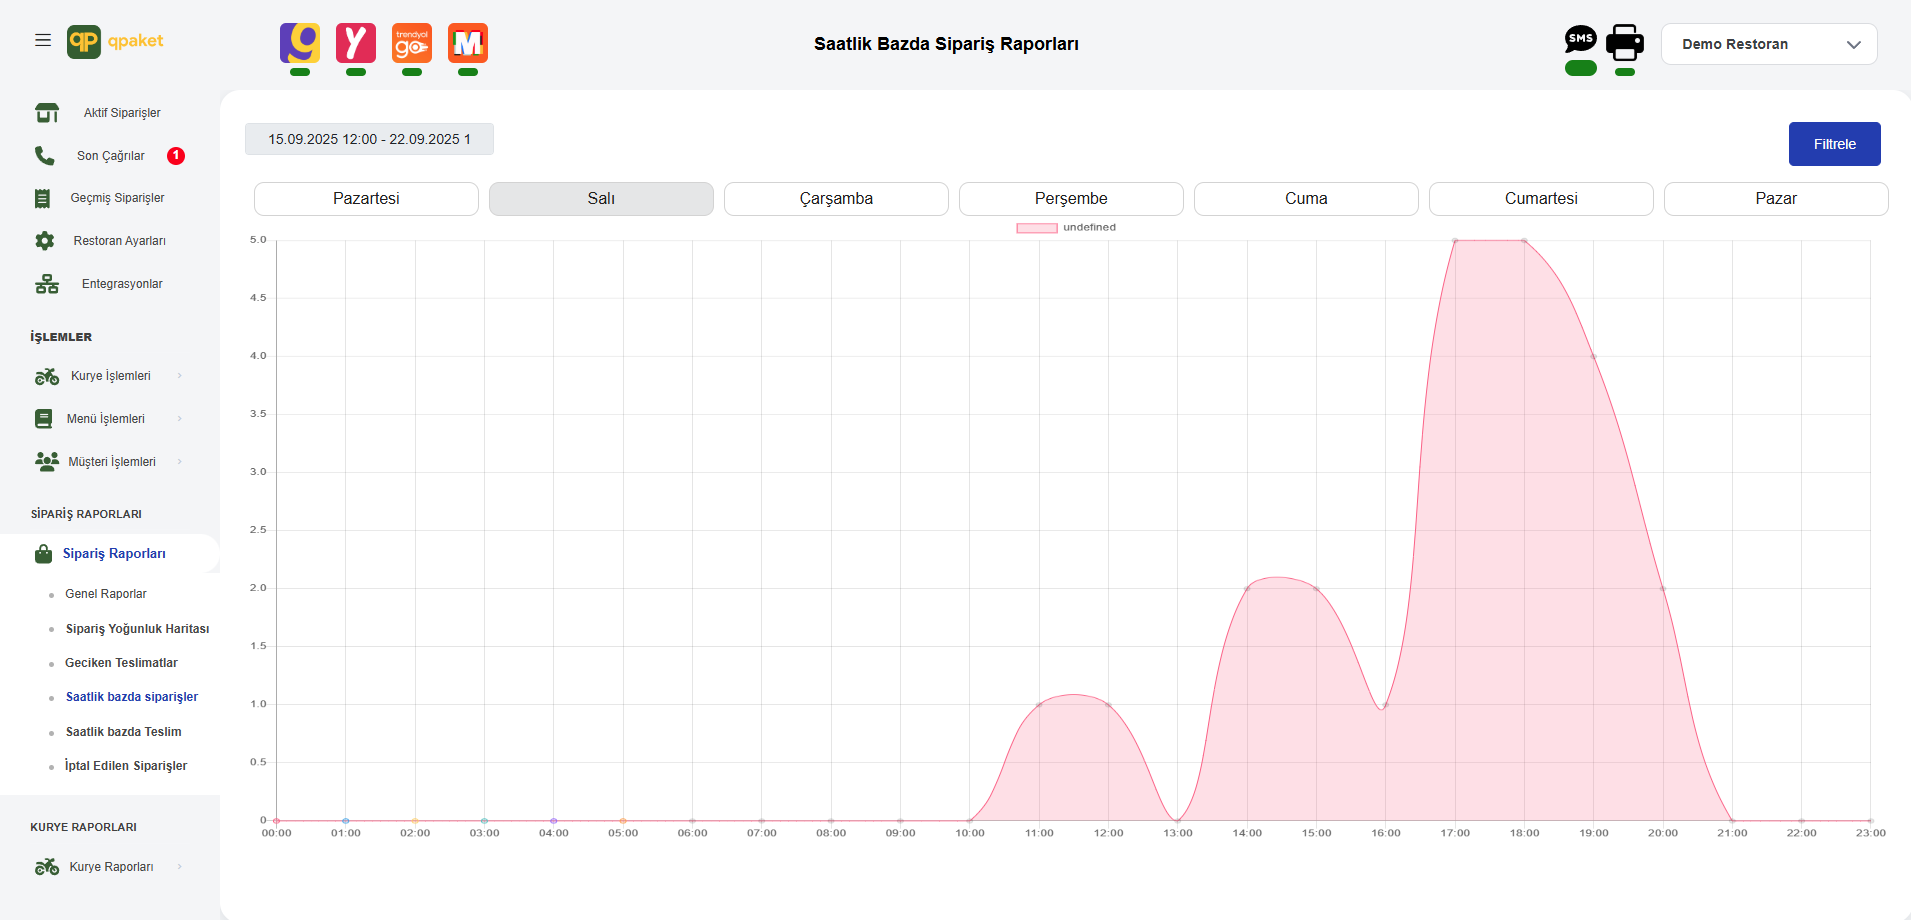Screen dimensions: 1911x920
Task: Select the Pazartesi day tab
Action: click(366, 199)
